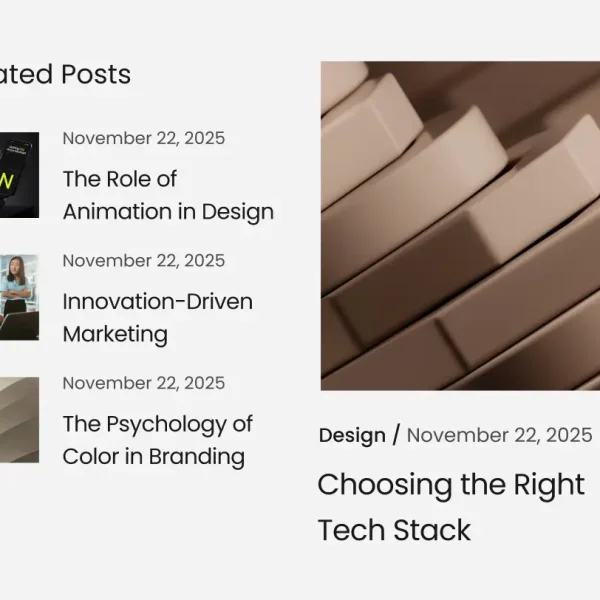Click the date above "The Role of Animation"
Image resolution: width=600 pixels, height=600 pixels.
143,138
